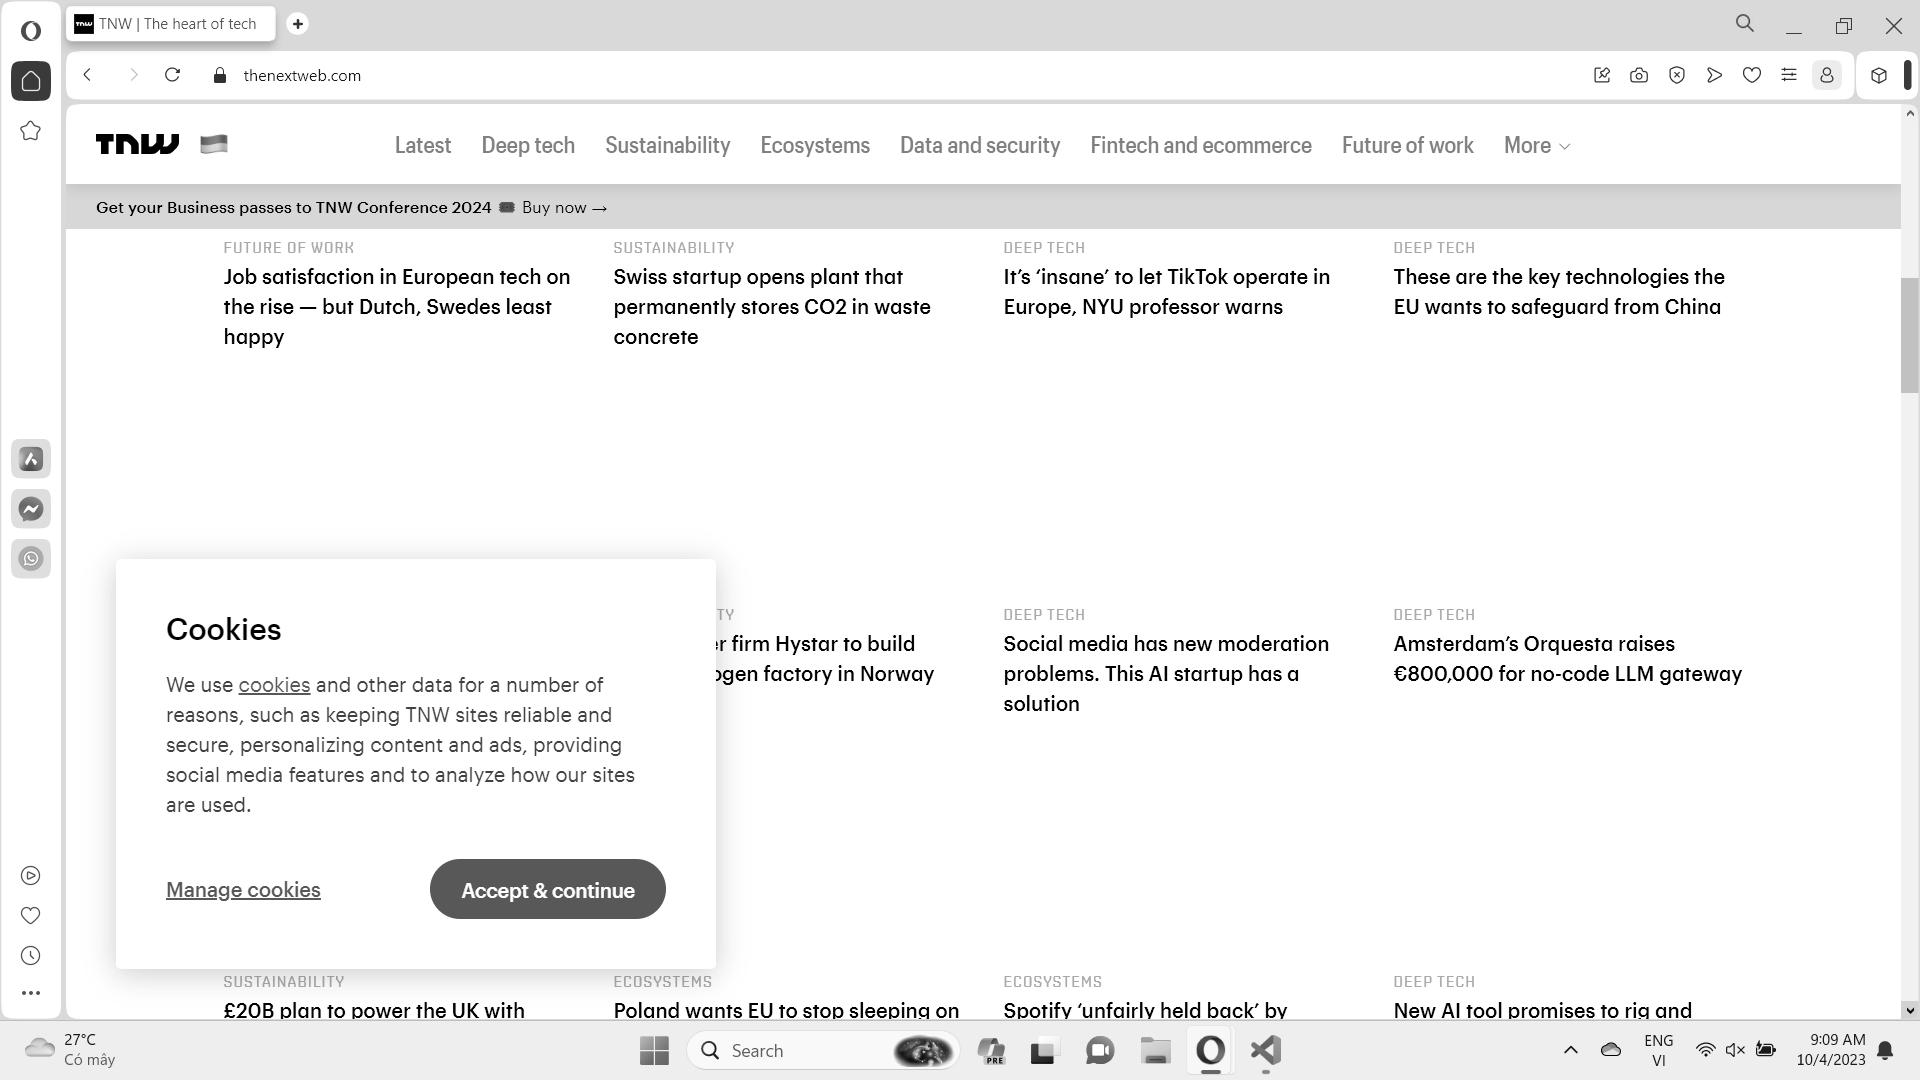Screen dimensions: 1920x1080
Task: Open the browser settings hamburger icon
Action: click(x=1789, y=75)
